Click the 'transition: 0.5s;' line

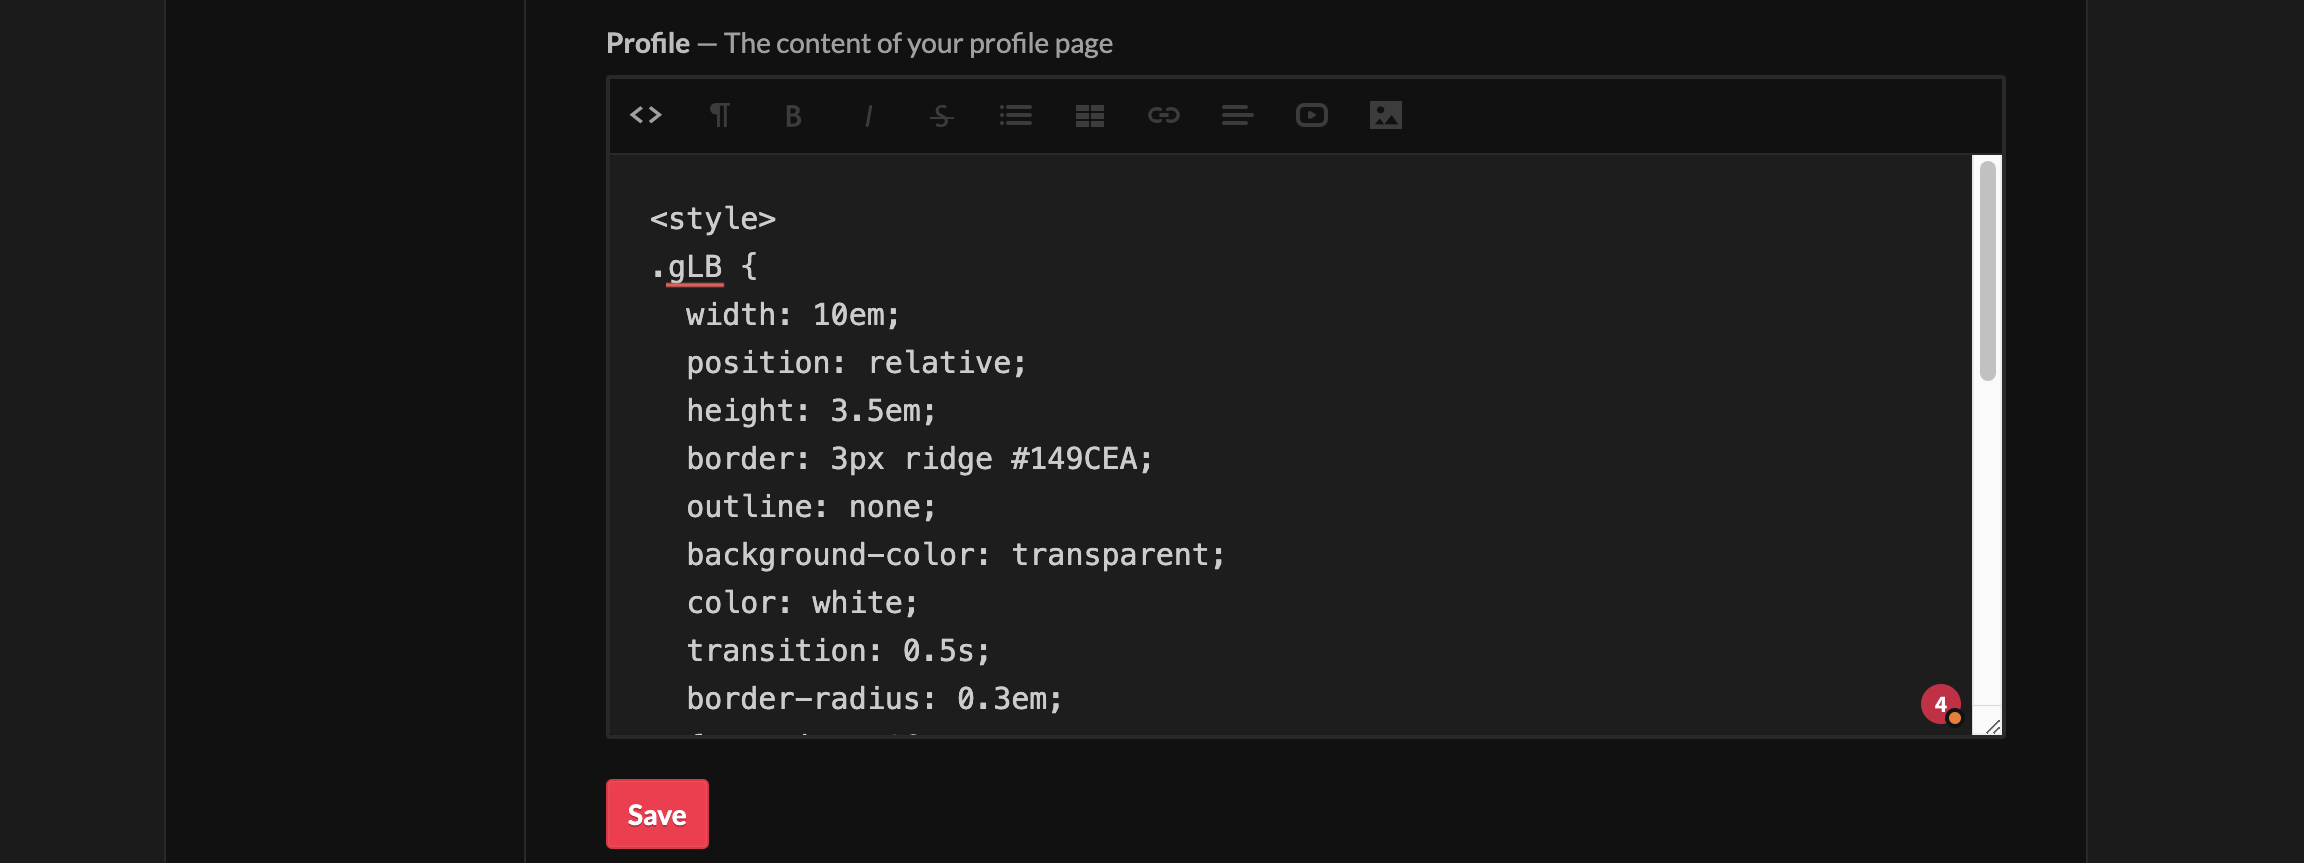(x=838, y=651)
